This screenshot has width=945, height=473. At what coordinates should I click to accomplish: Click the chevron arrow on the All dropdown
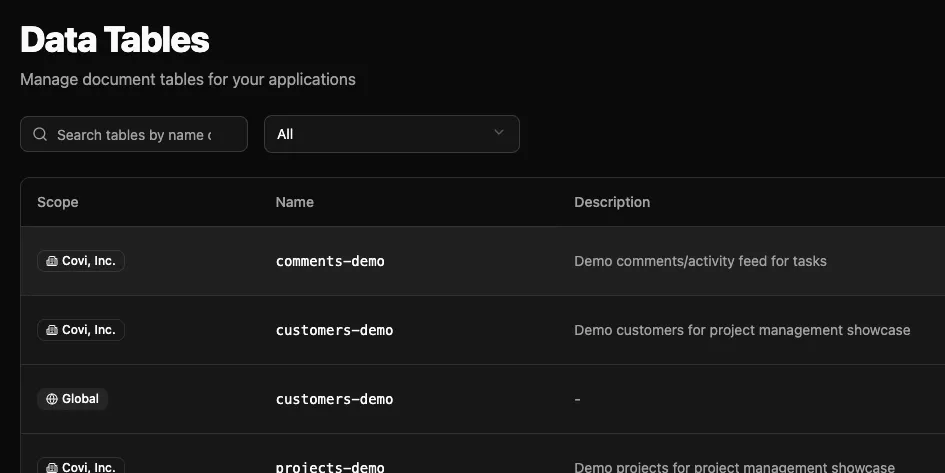(x=499, y=134)
